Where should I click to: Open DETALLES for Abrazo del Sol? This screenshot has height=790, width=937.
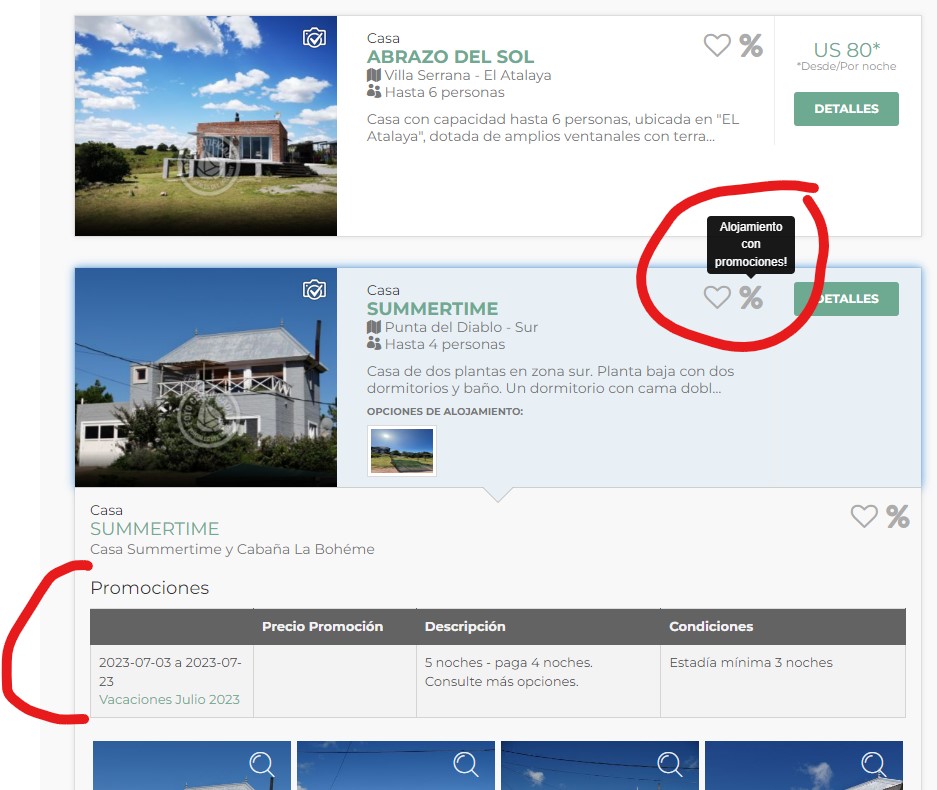click(x=846, y=109)
